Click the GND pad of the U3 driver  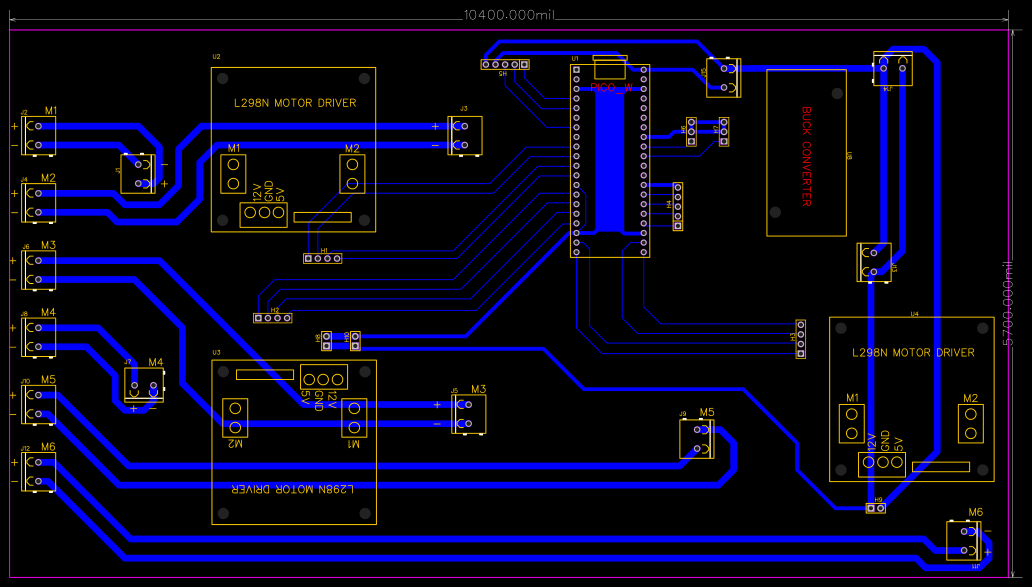[323, 380]
